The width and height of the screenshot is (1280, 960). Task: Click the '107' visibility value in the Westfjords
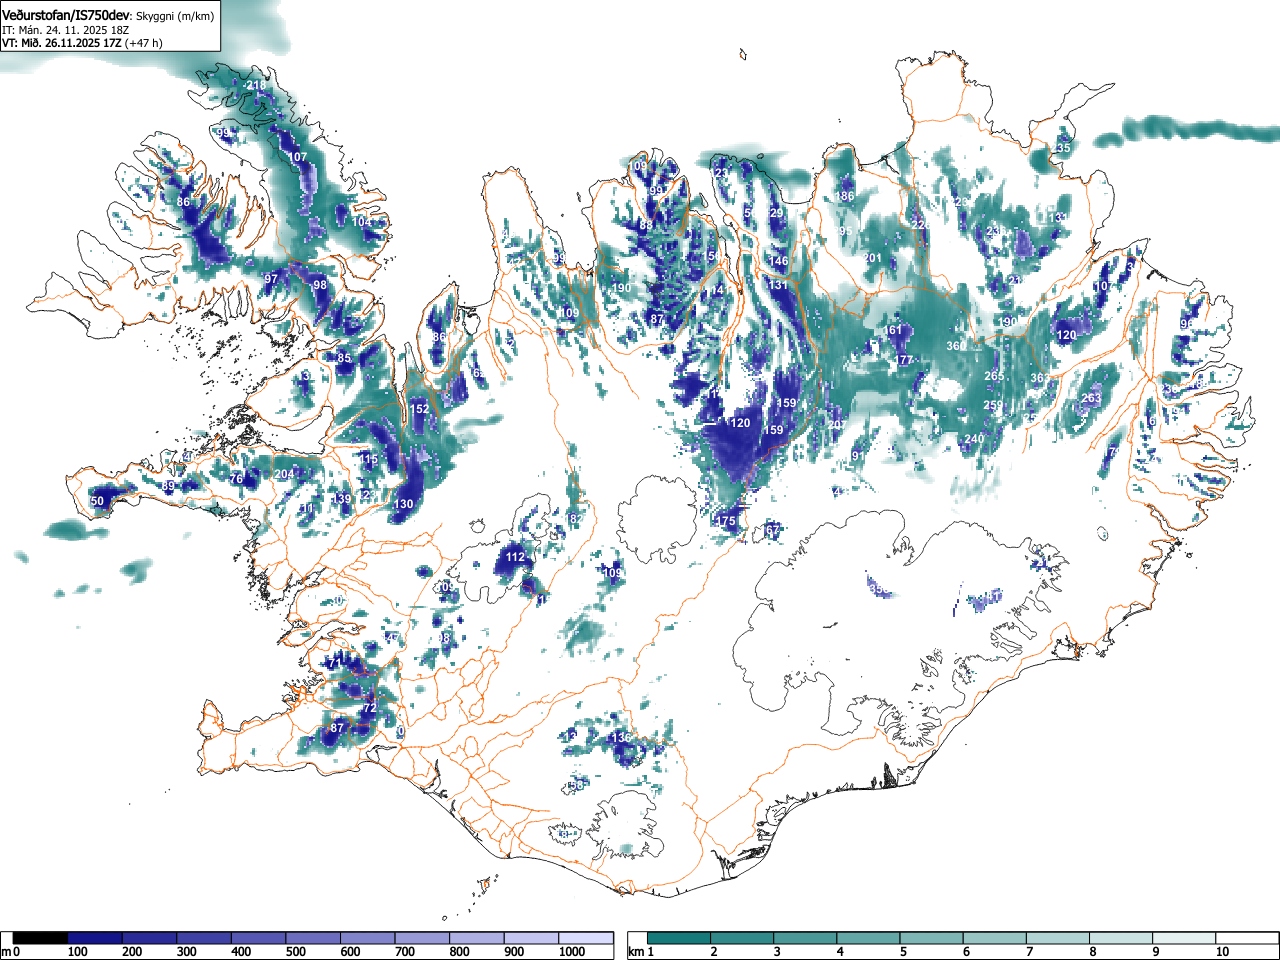pos(298,157)
